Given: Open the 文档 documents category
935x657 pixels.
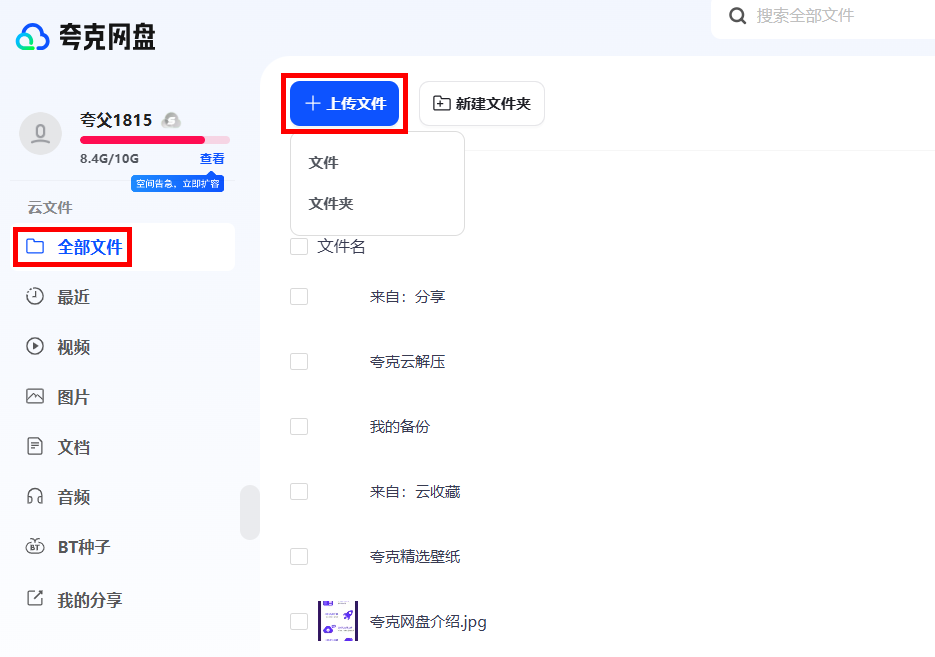Looking at the screenshot, I should coord(73,447).
